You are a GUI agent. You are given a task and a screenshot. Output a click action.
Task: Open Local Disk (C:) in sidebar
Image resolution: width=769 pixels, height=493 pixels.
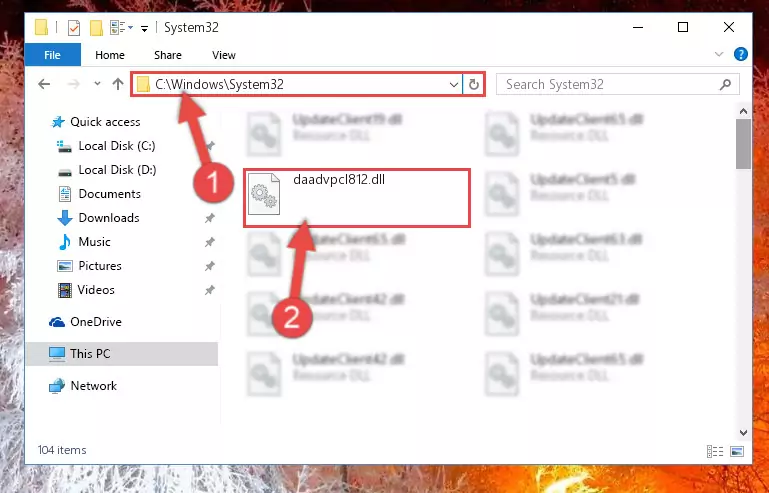(117, 146)
